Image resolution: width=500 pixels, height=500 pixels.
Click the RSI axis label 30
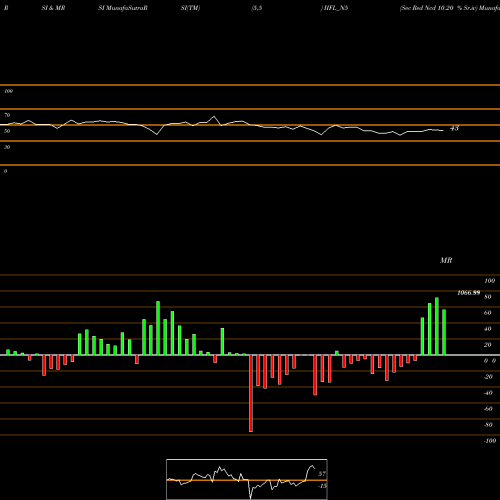click(7, 147)
